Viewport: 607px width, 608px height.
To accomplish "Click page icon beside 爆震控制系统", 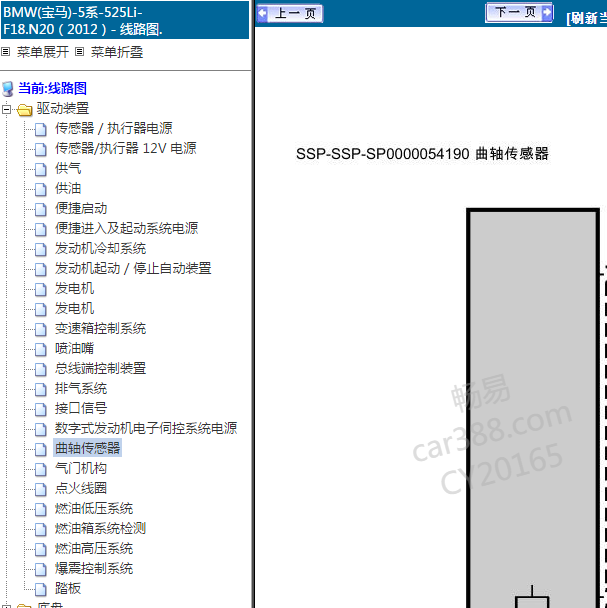I will coord(40,570).
